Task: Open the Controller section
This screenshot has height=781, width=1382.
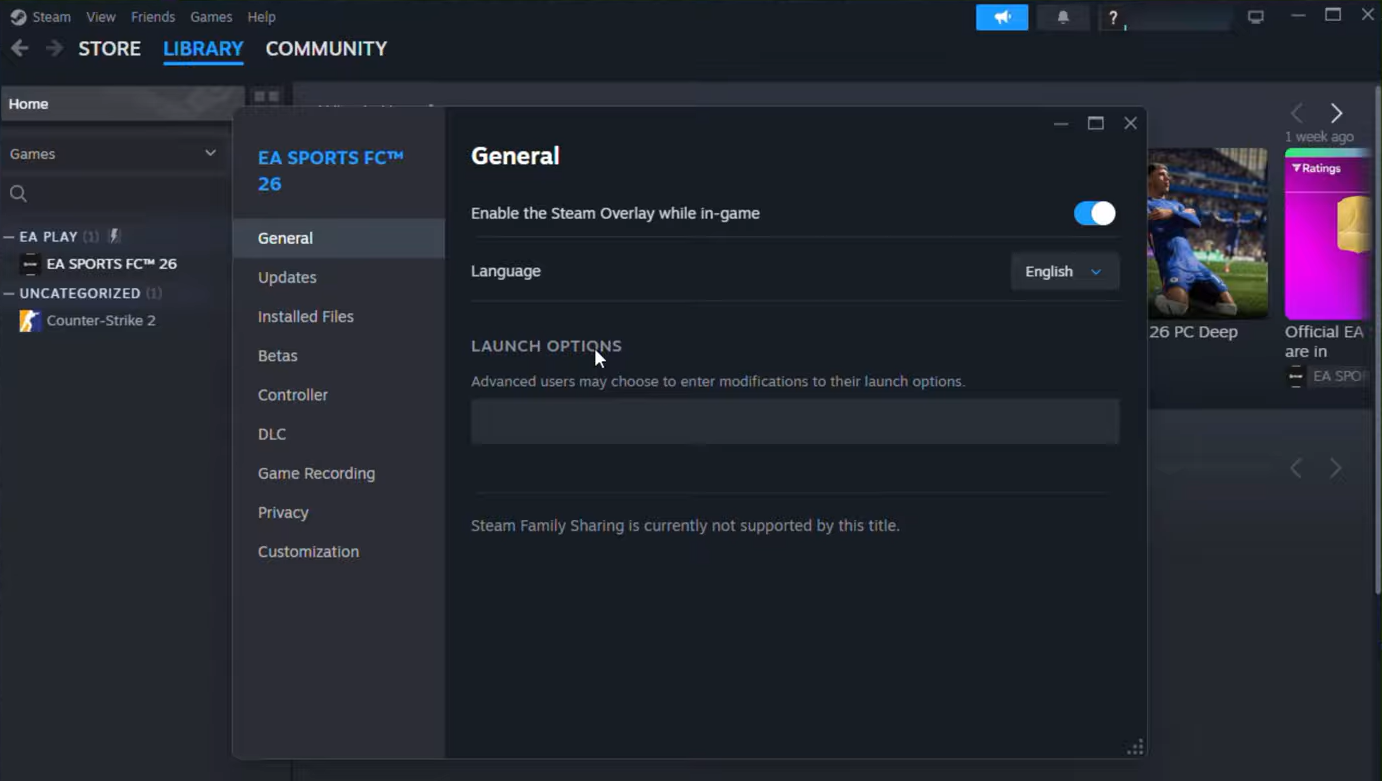Action: pyautogui.click(x=339, y=394)
